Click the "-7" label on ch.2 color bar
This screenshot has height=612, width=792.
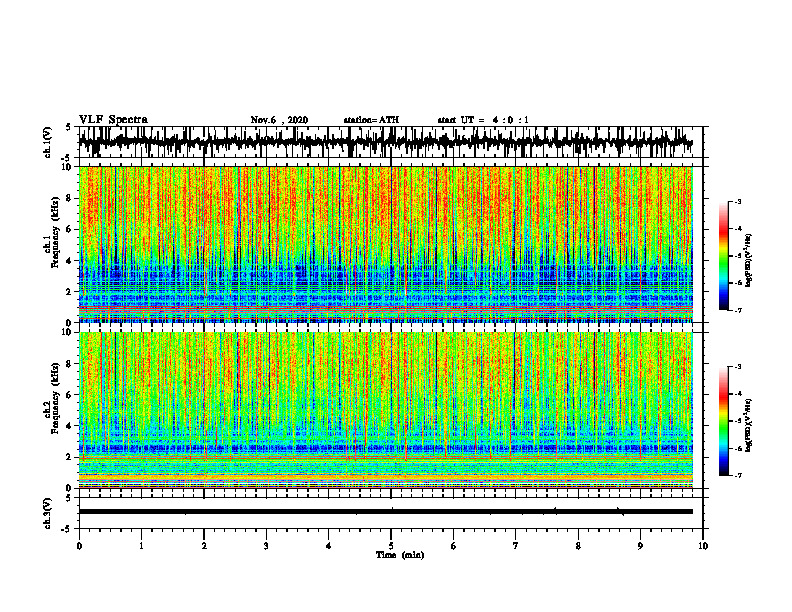point(737,476)
